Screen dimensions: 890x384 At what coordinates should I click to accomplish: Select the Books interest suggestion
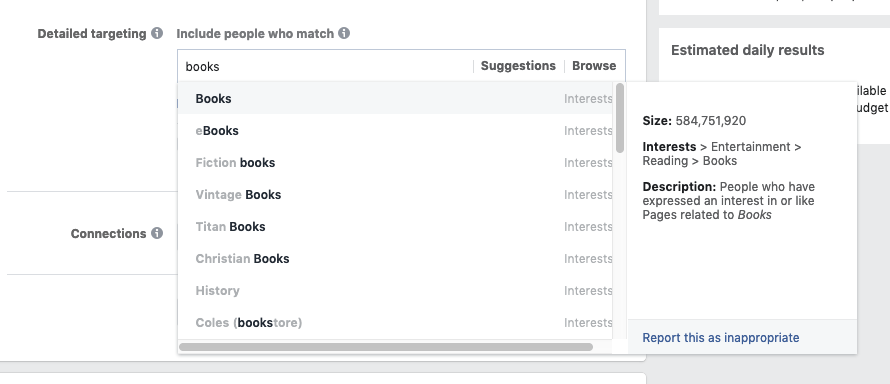click(396, 98)
